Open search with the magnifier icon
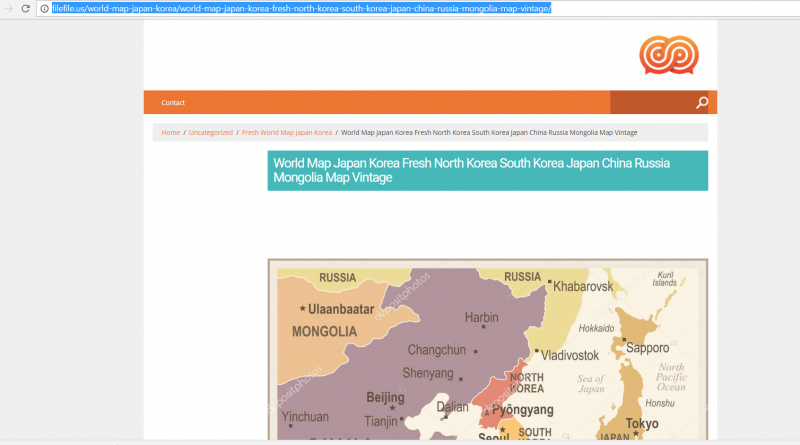Viewport: 800px width, 445px height. [702, 102]
